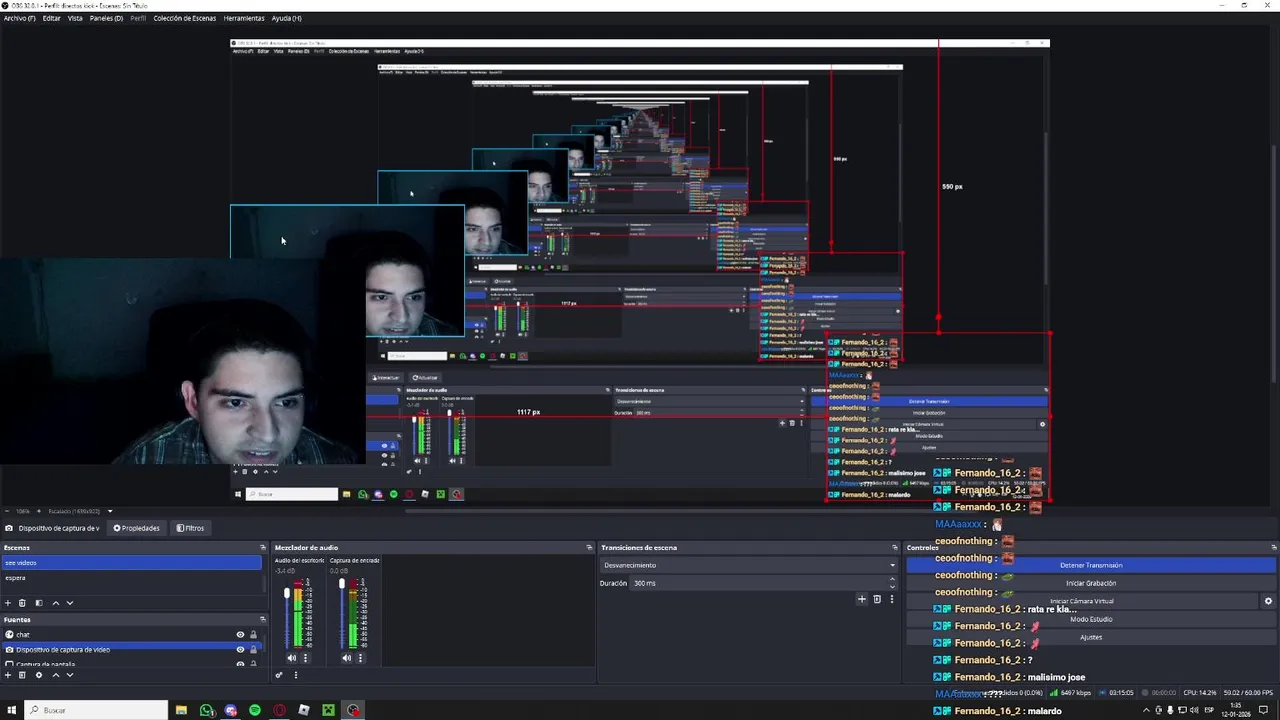Open virtual camera settings gear icon
Image resolution: width=1280 pixels, height=720 pixels.
pyautogui.click(x=1268, y=601)
